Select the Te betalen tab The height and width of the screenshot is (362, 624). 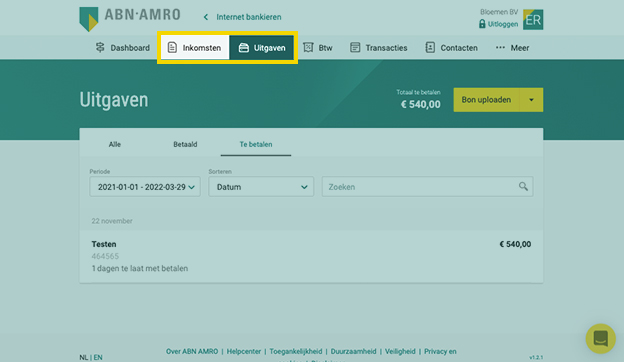click(x=256, y=144)
